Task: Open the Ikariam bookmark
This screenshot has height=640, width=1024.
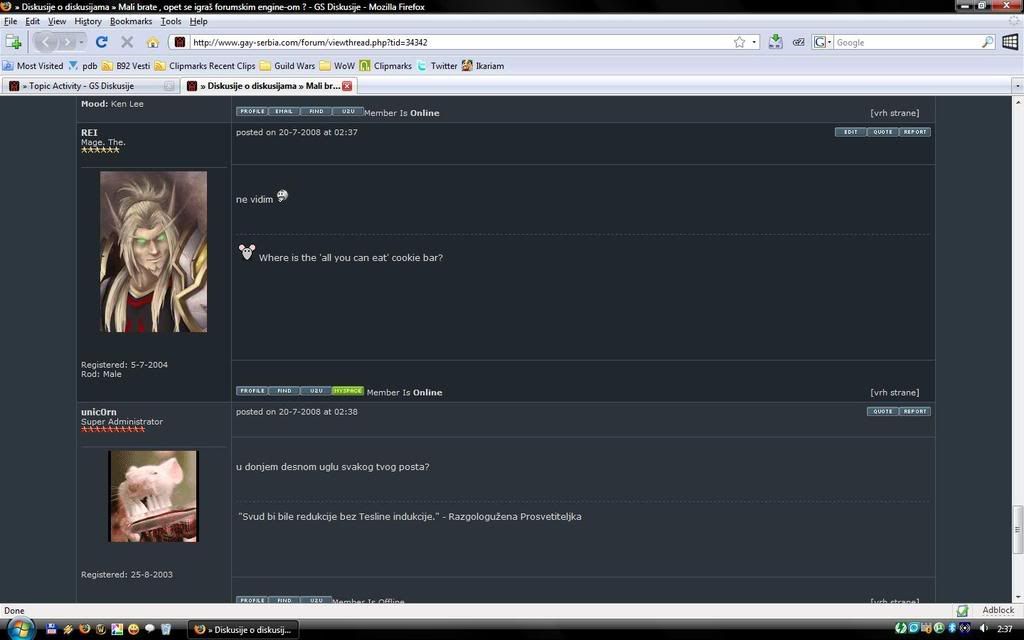Action: (x=483, y=66)
